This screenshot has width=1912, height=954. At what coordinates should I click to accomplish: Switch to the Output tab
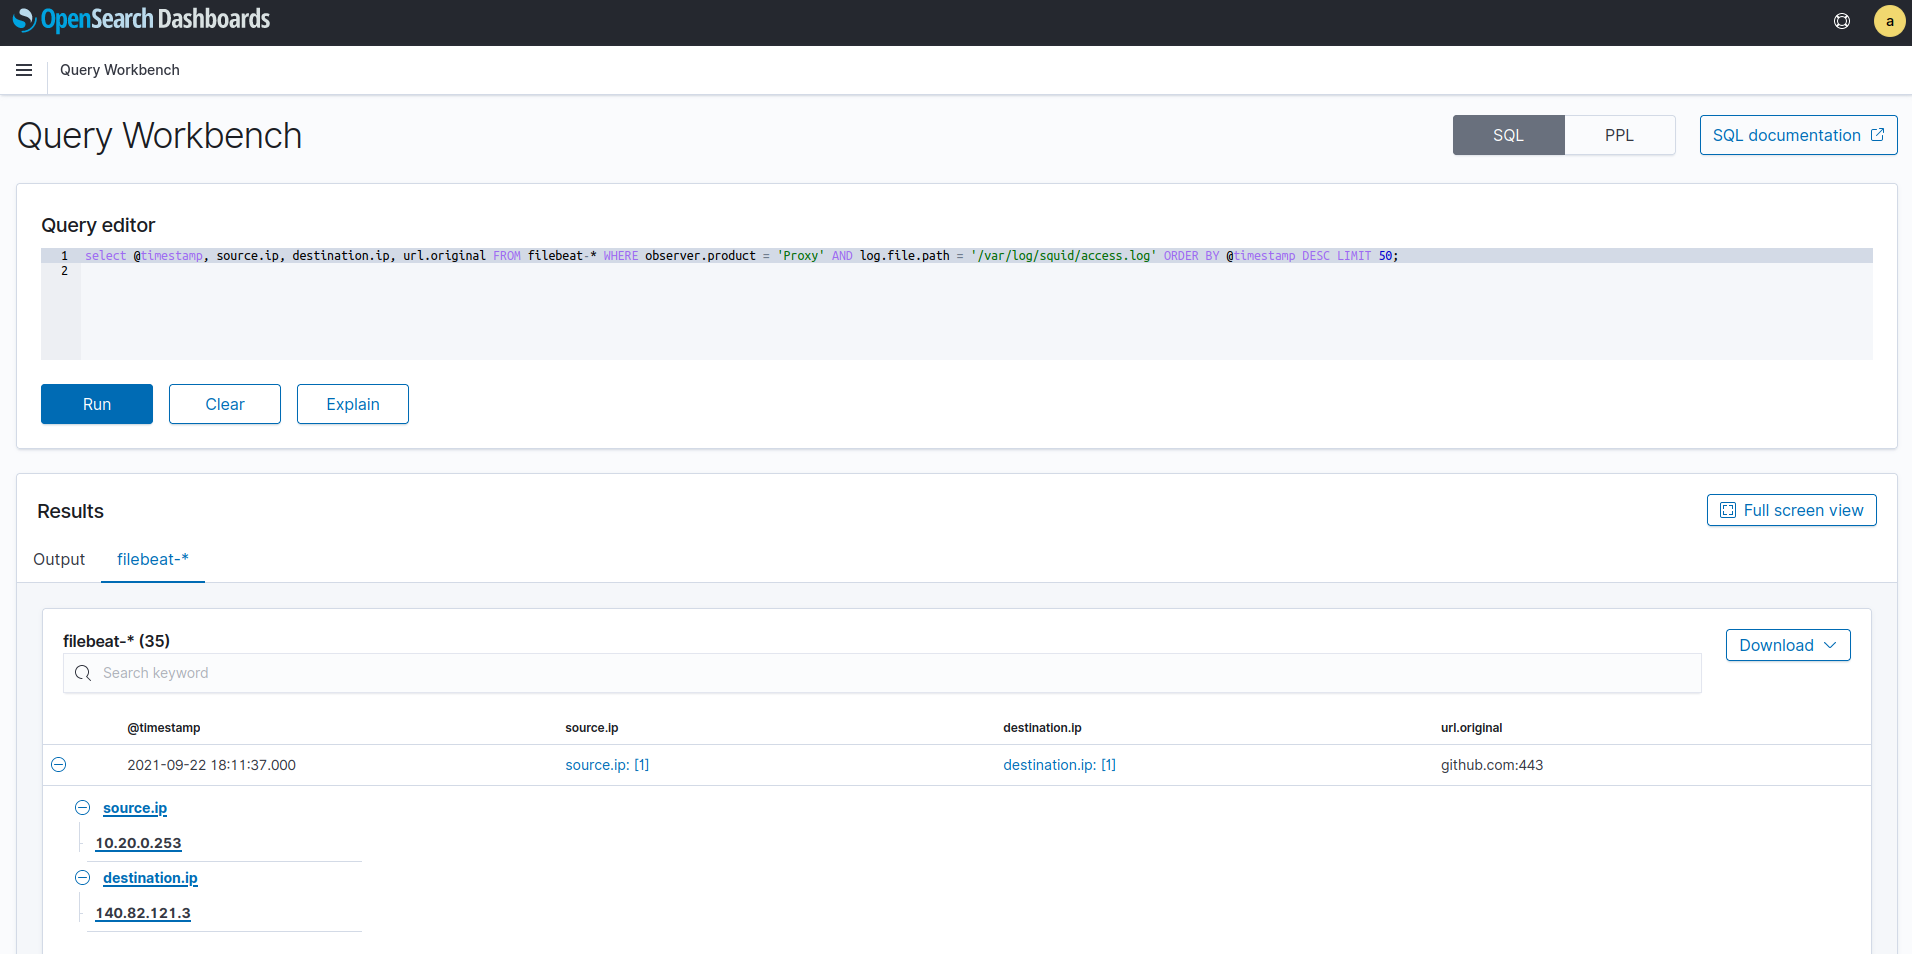pyautogui.click(x=59, y=559)
